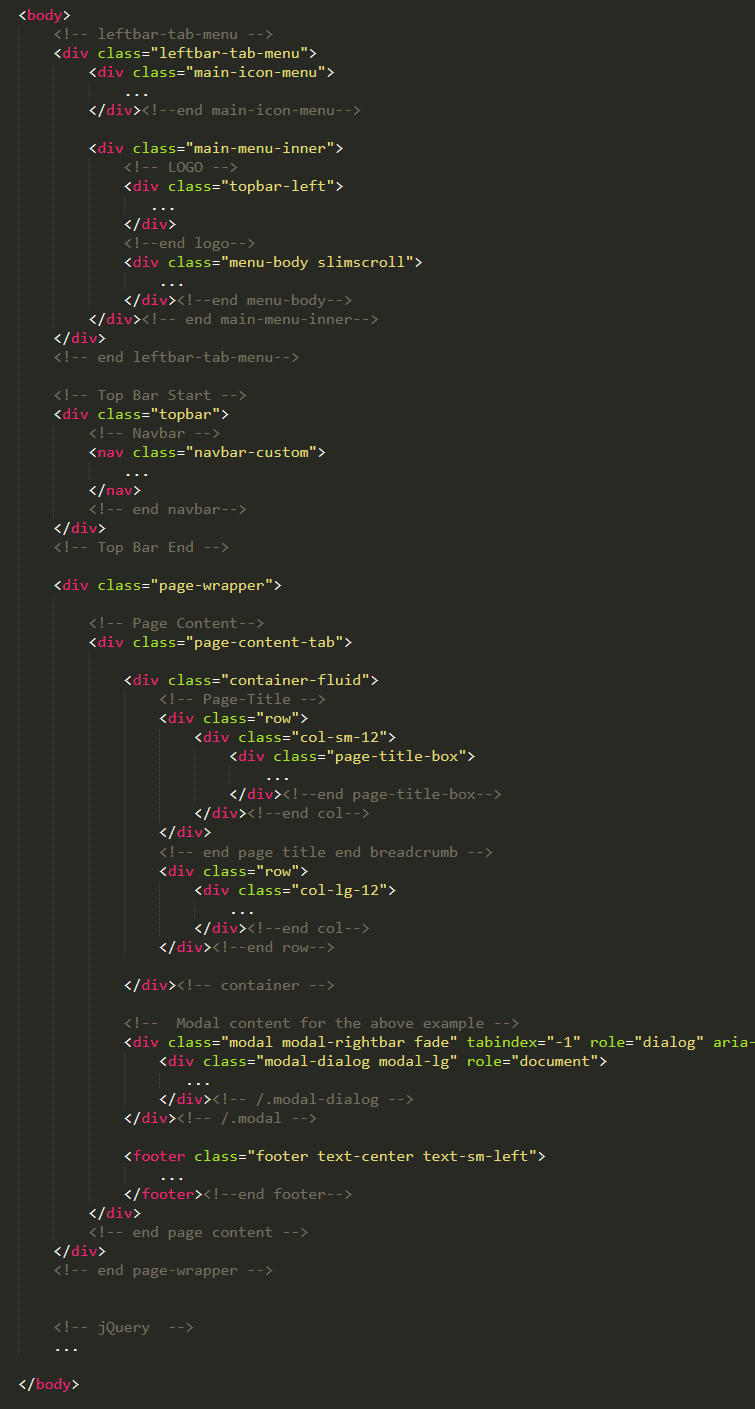
Task: Click the "<!-- end leftbar-tab-menu-->" comment
Action: (x=177, y=357)
